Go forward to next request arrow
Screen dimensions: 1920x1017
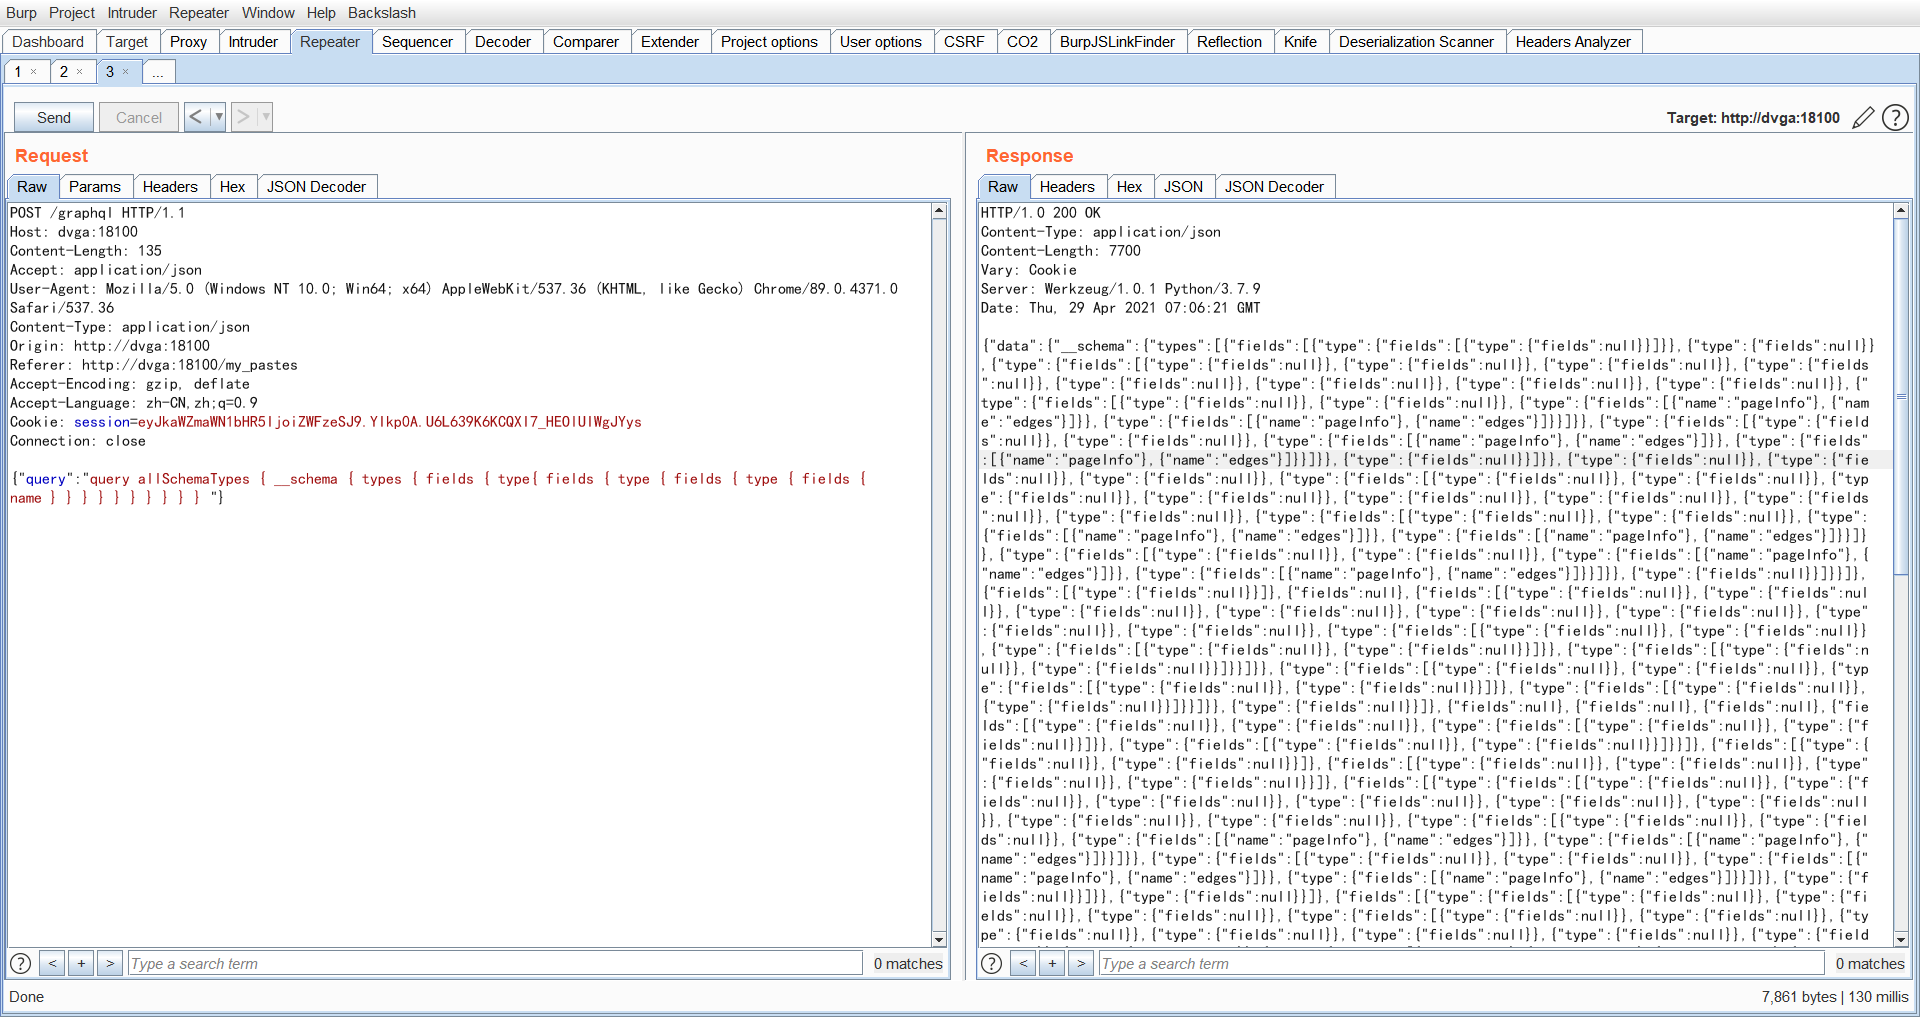point(243,117)
